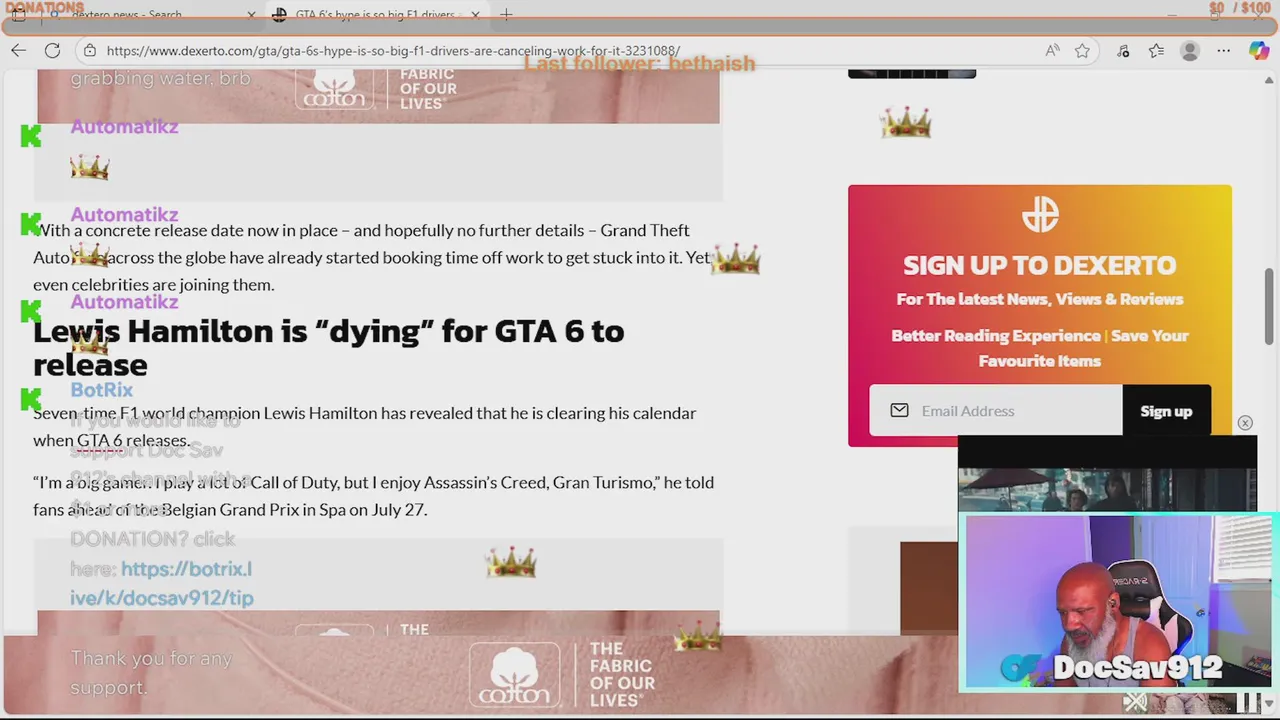1280x720 pixels.
Task: Pause the bottom ad animation
Action: tap(1249, 703)
